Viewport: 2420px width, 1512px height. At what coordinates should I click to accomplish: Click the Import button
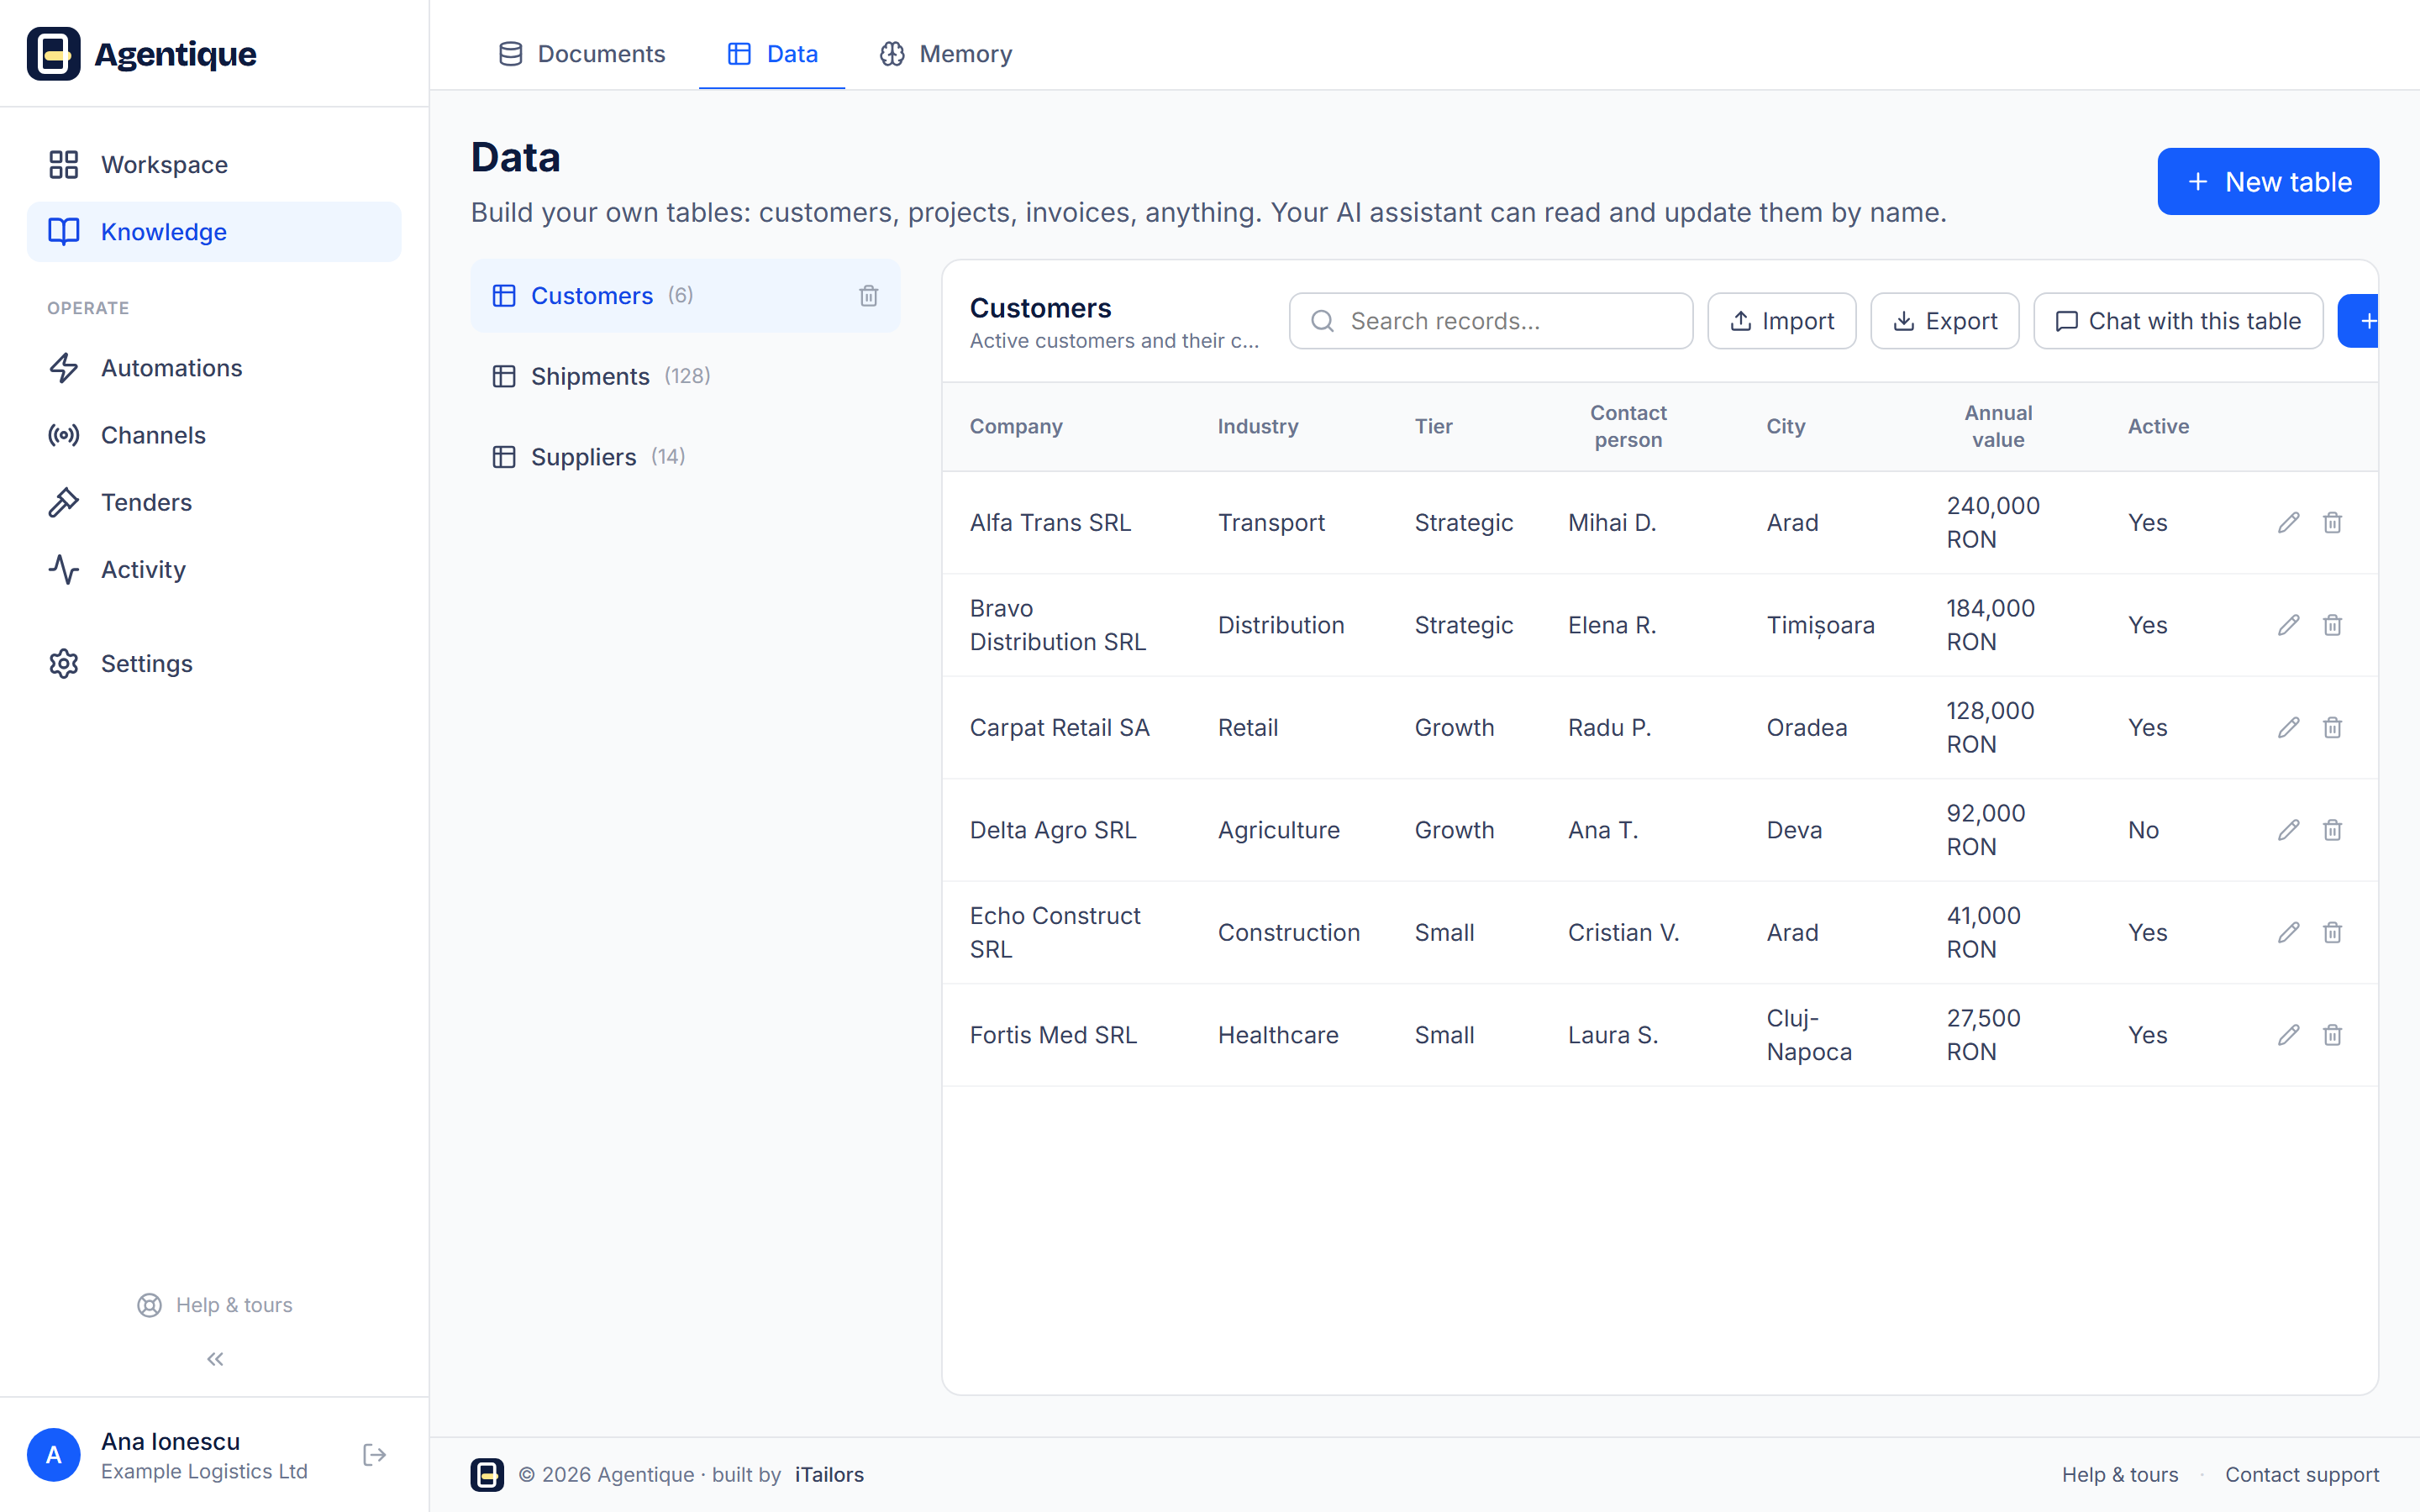pos(1781,321)
